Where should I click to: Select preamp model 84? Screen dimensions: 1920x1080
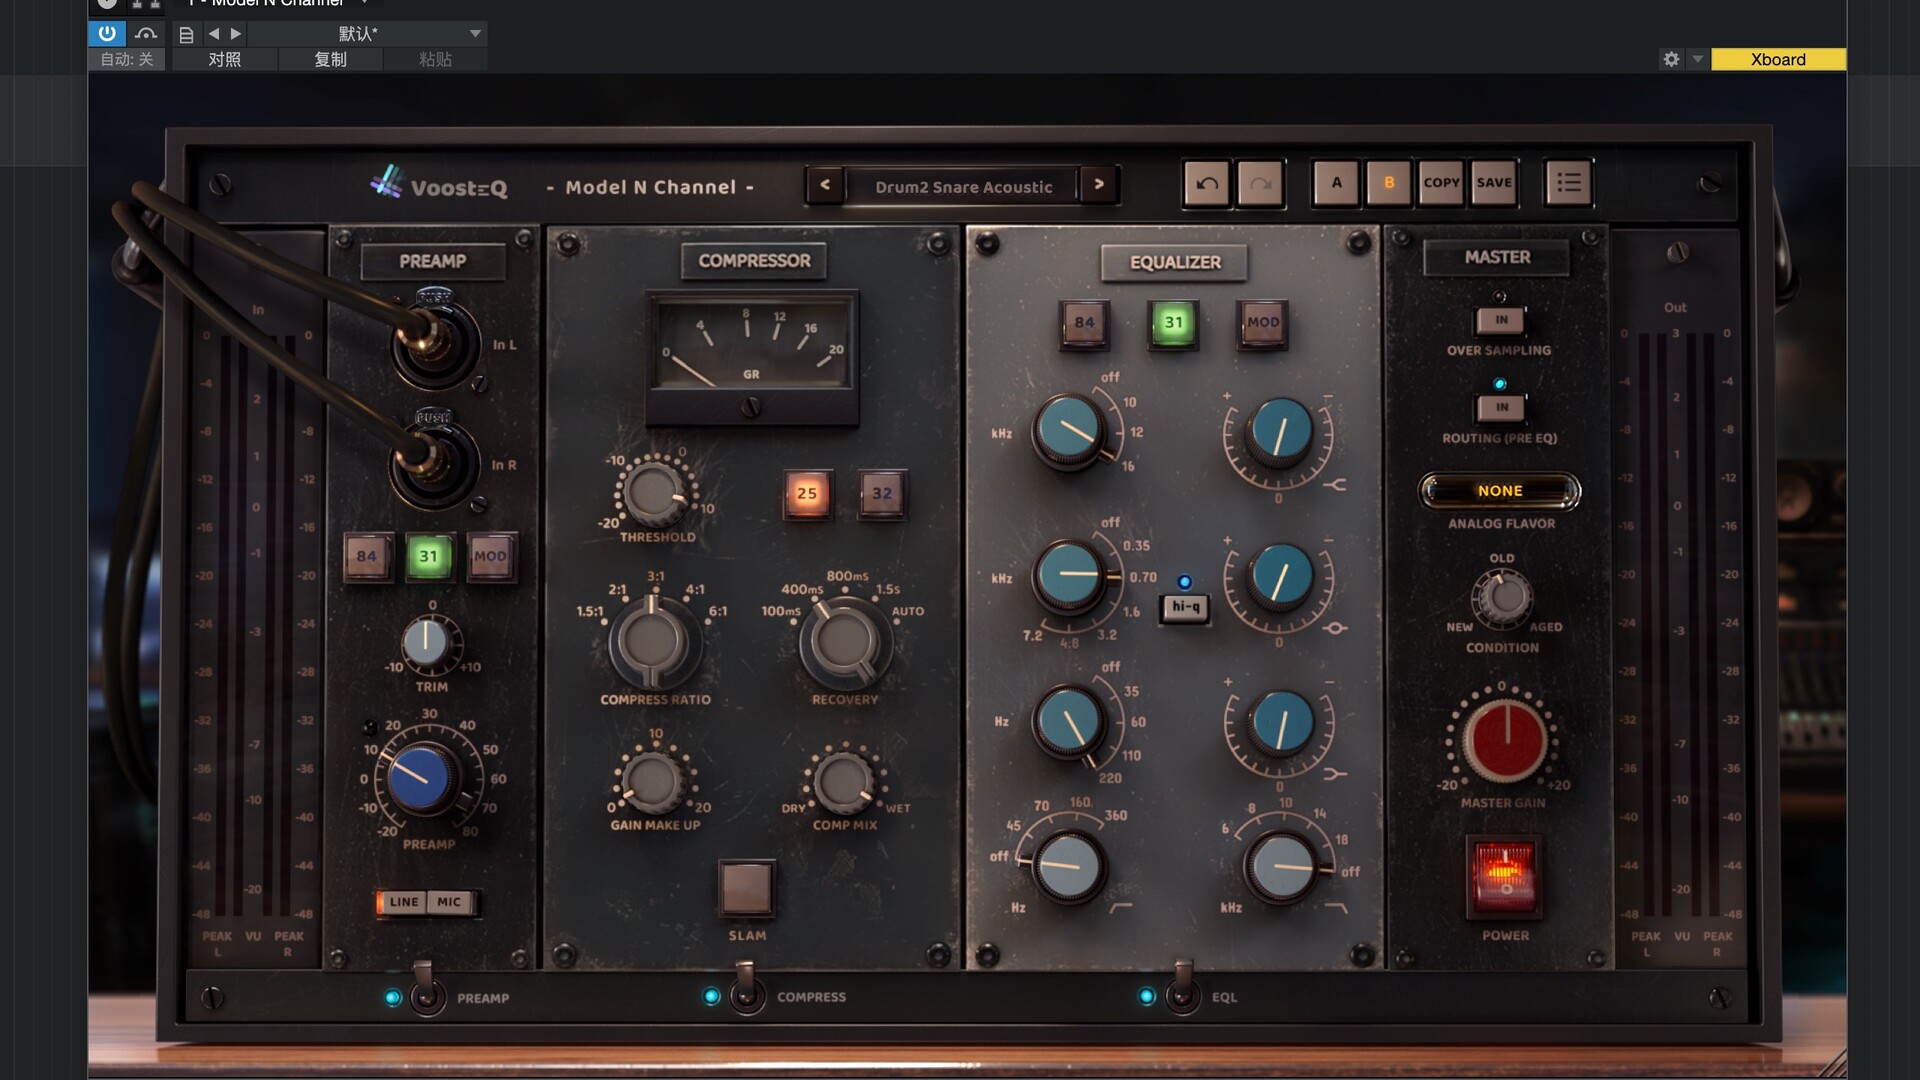click(x=367, y=556)
